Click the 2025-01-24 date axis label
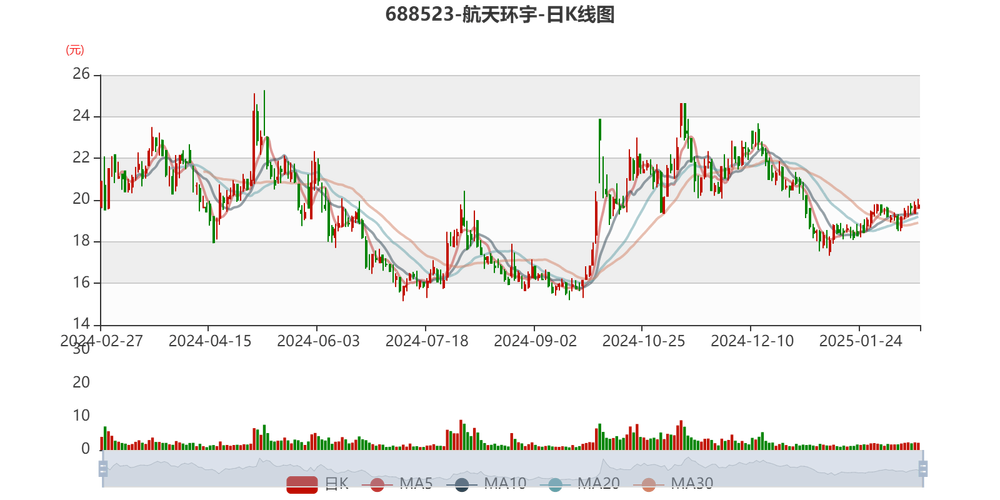 (x=861, y=341)
